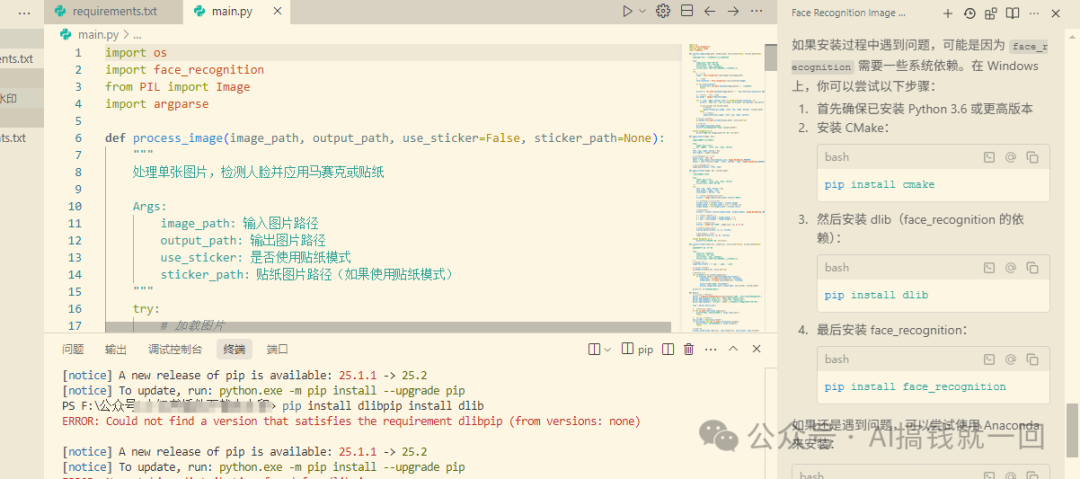Open chat panel more options ellipsis
The width and height of the screenshot is (1080, 479).
click(1034, 13)
